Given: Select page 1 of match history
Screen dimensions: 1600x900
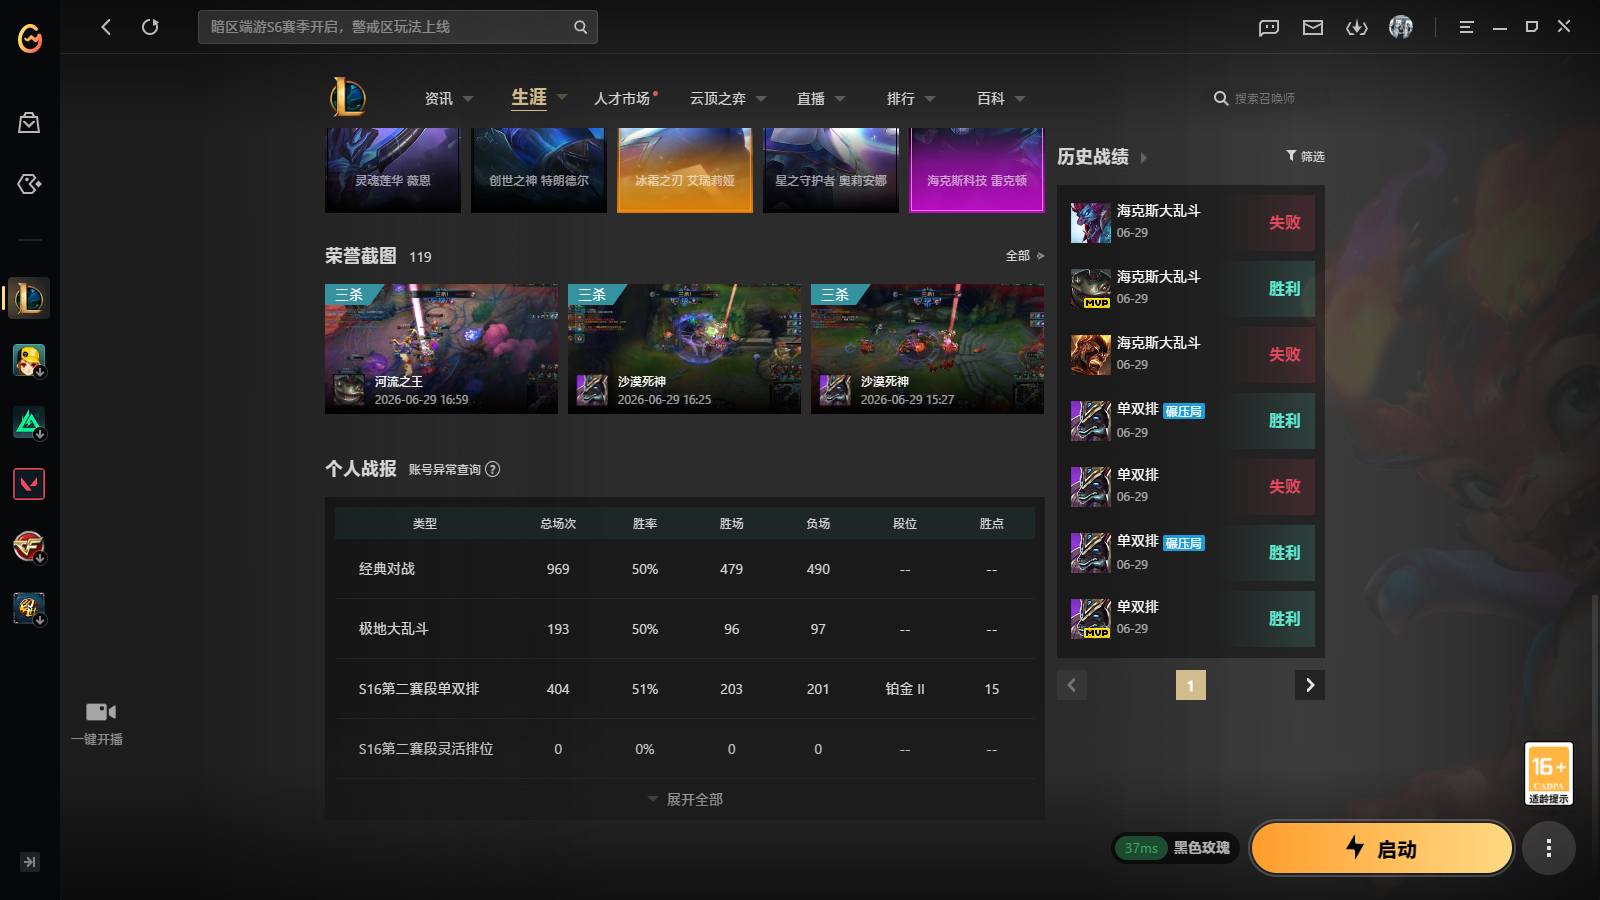Looking at the screenshot, I should tap(1191, 685).
